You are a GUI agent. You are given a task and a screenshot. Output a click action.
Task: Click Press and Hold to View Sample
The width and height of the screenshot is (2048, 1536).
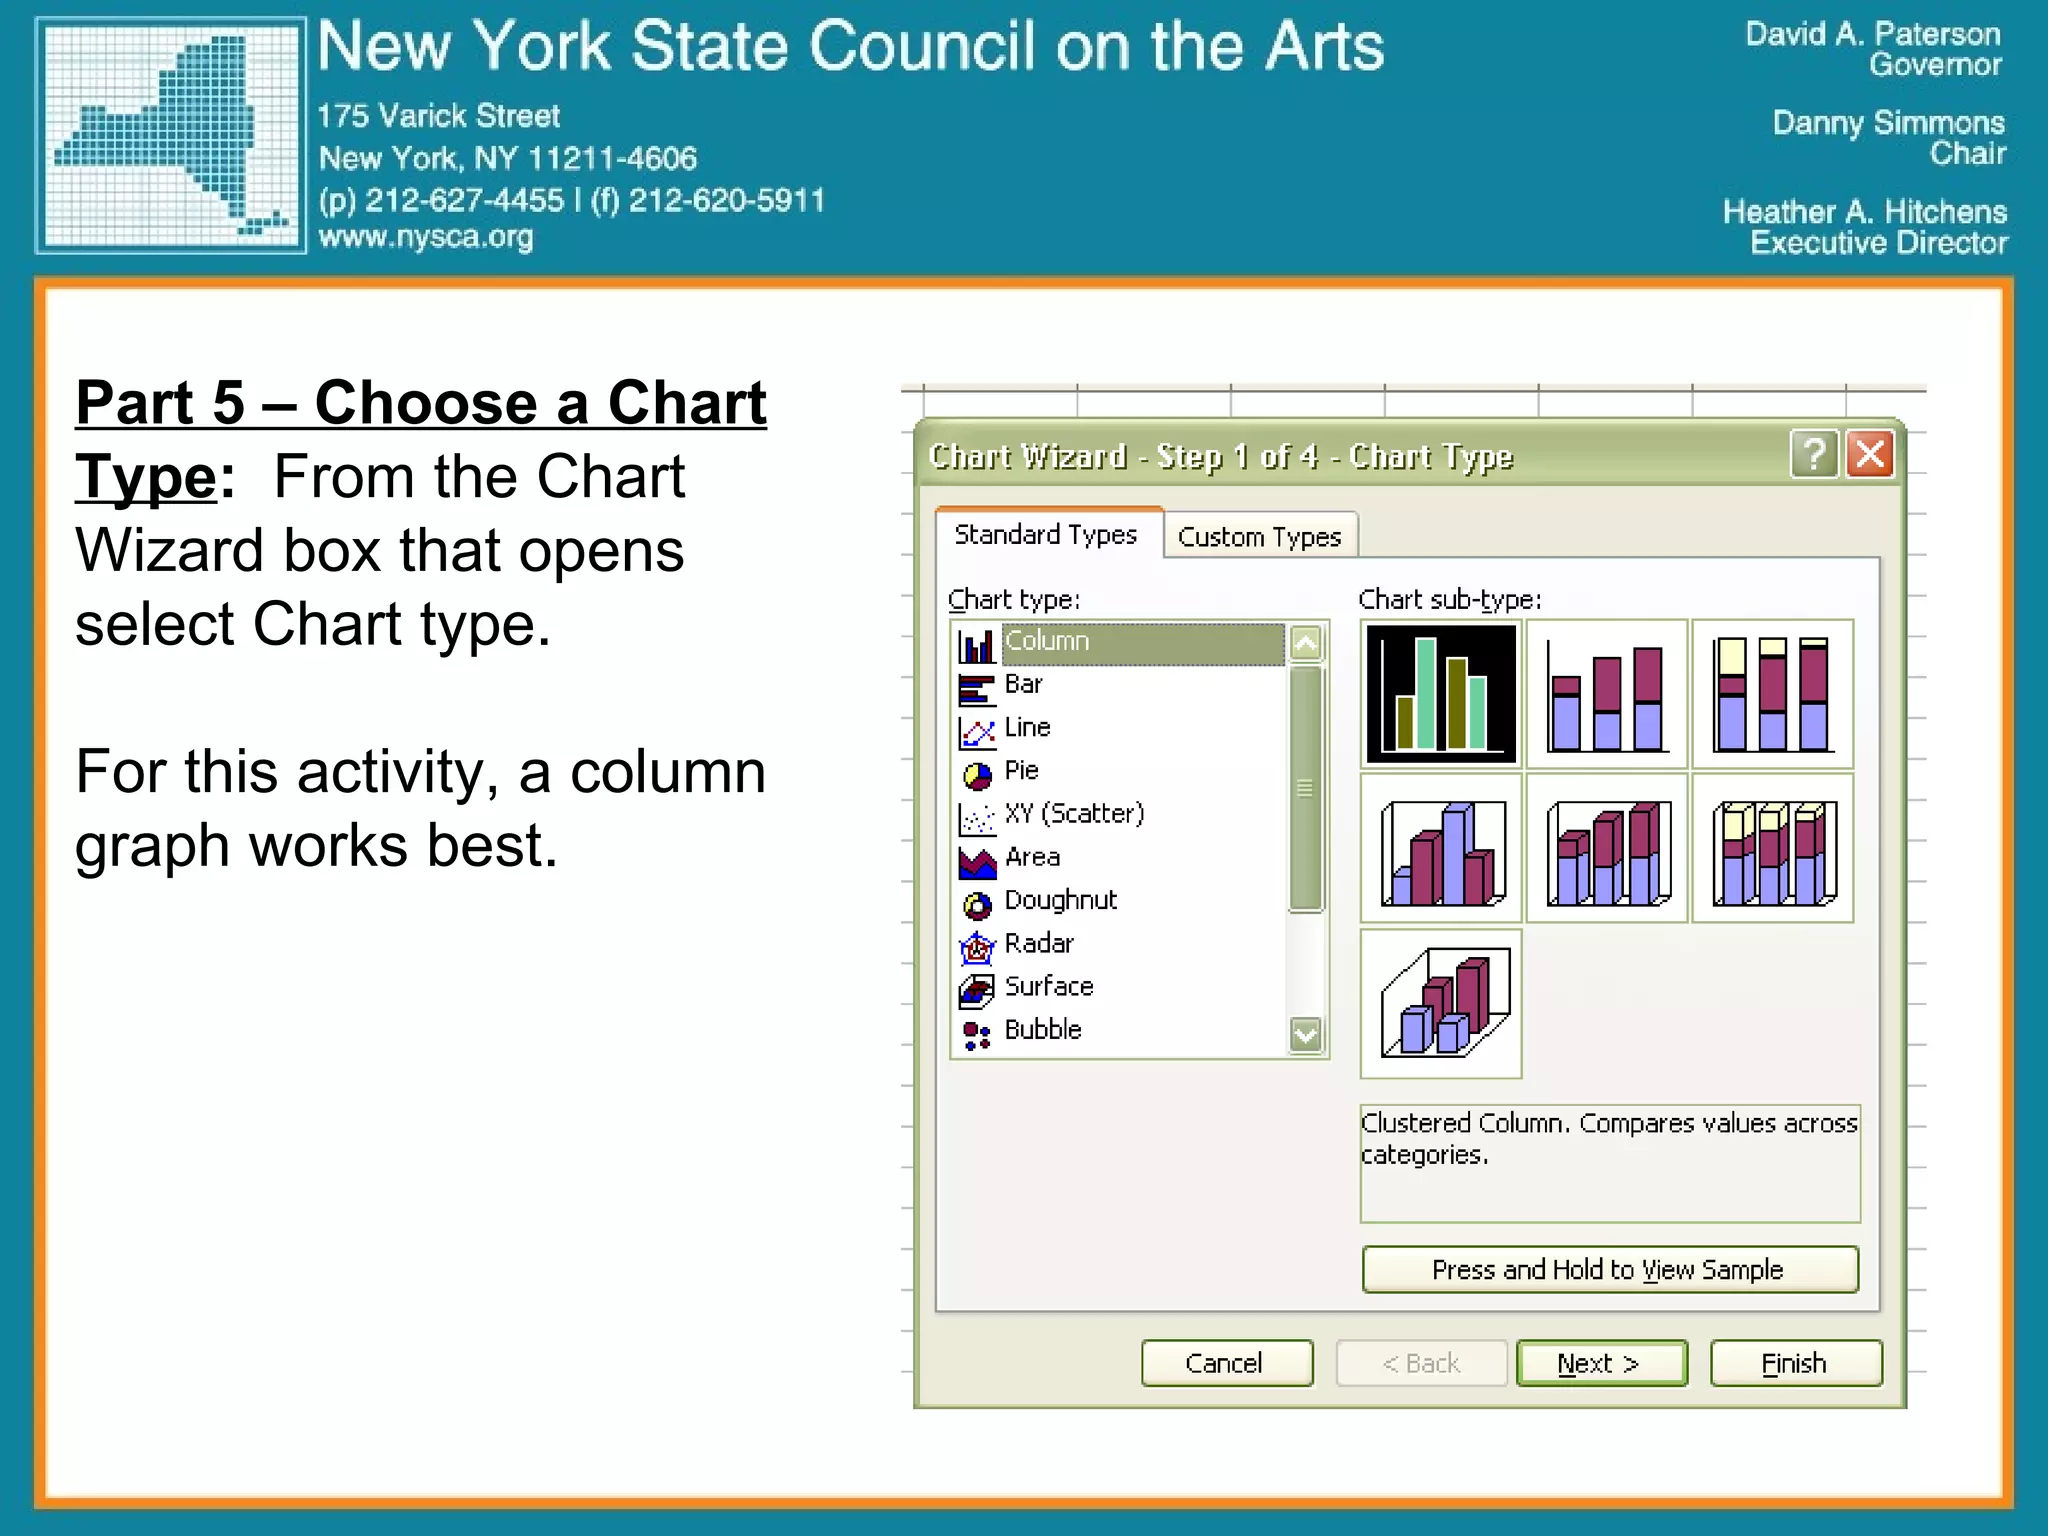tap(1610, 1270)
